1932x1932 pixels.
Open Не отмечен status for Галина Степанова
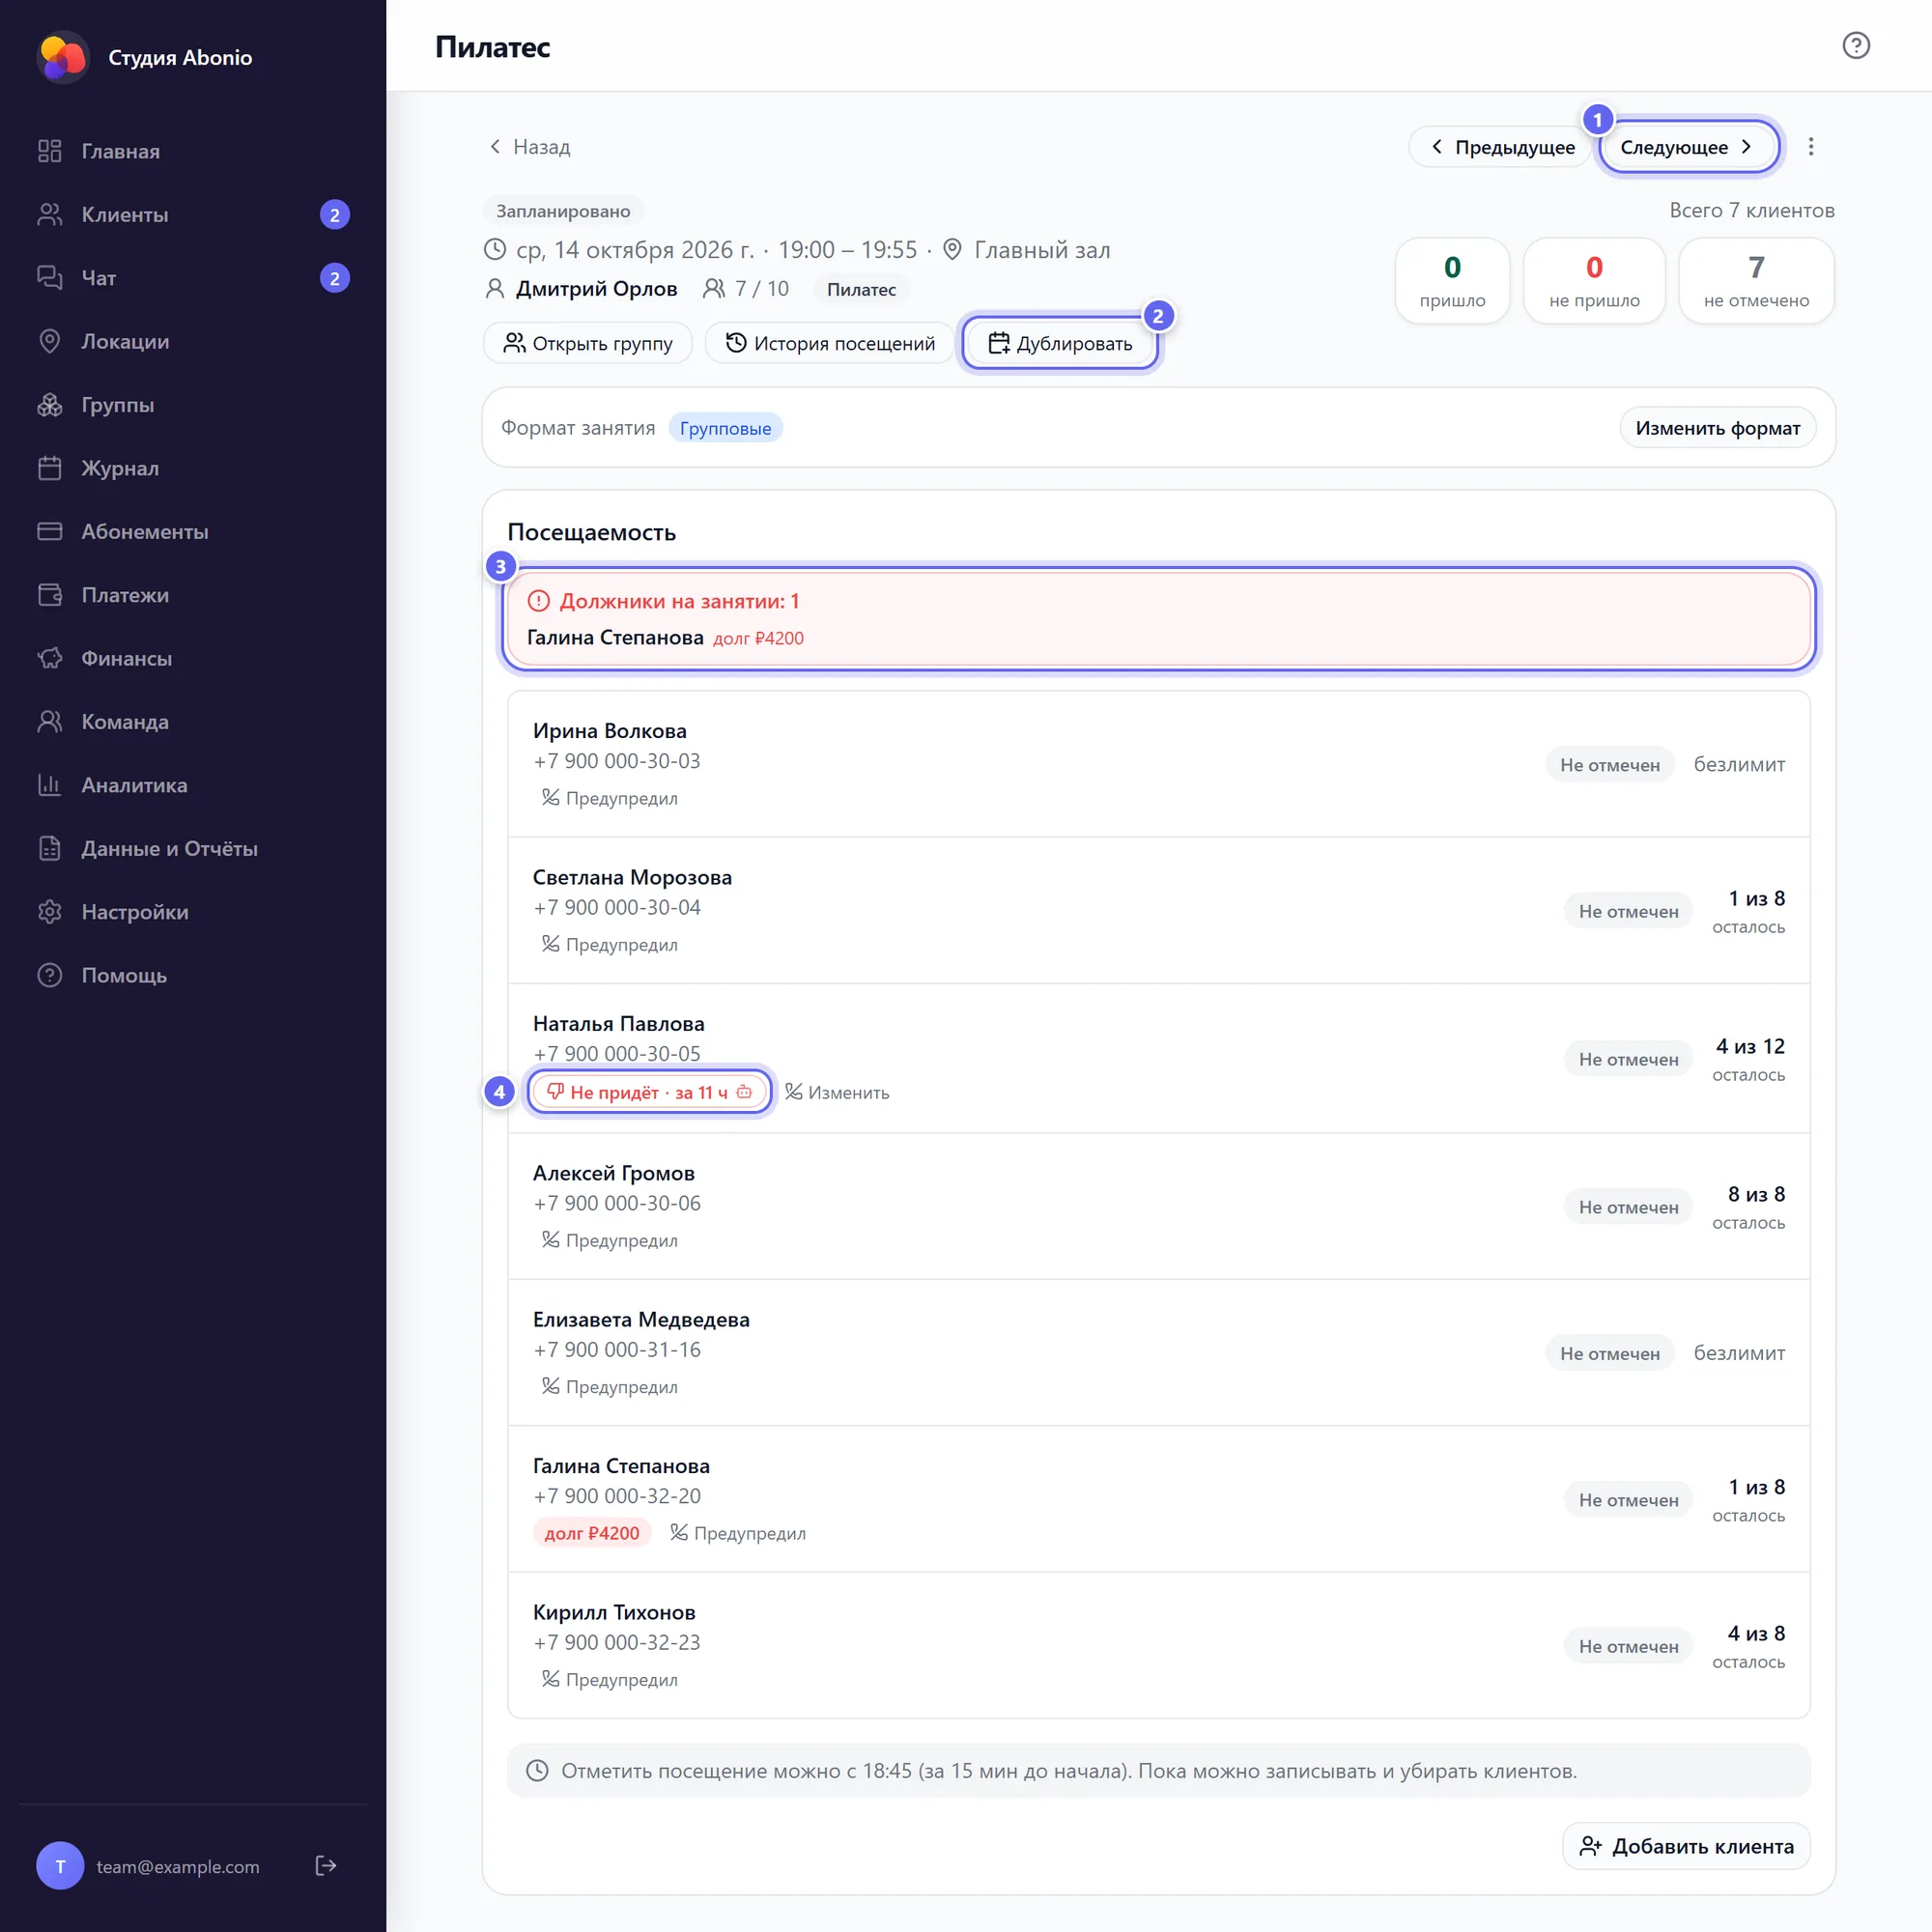tap(1628, 1500)
